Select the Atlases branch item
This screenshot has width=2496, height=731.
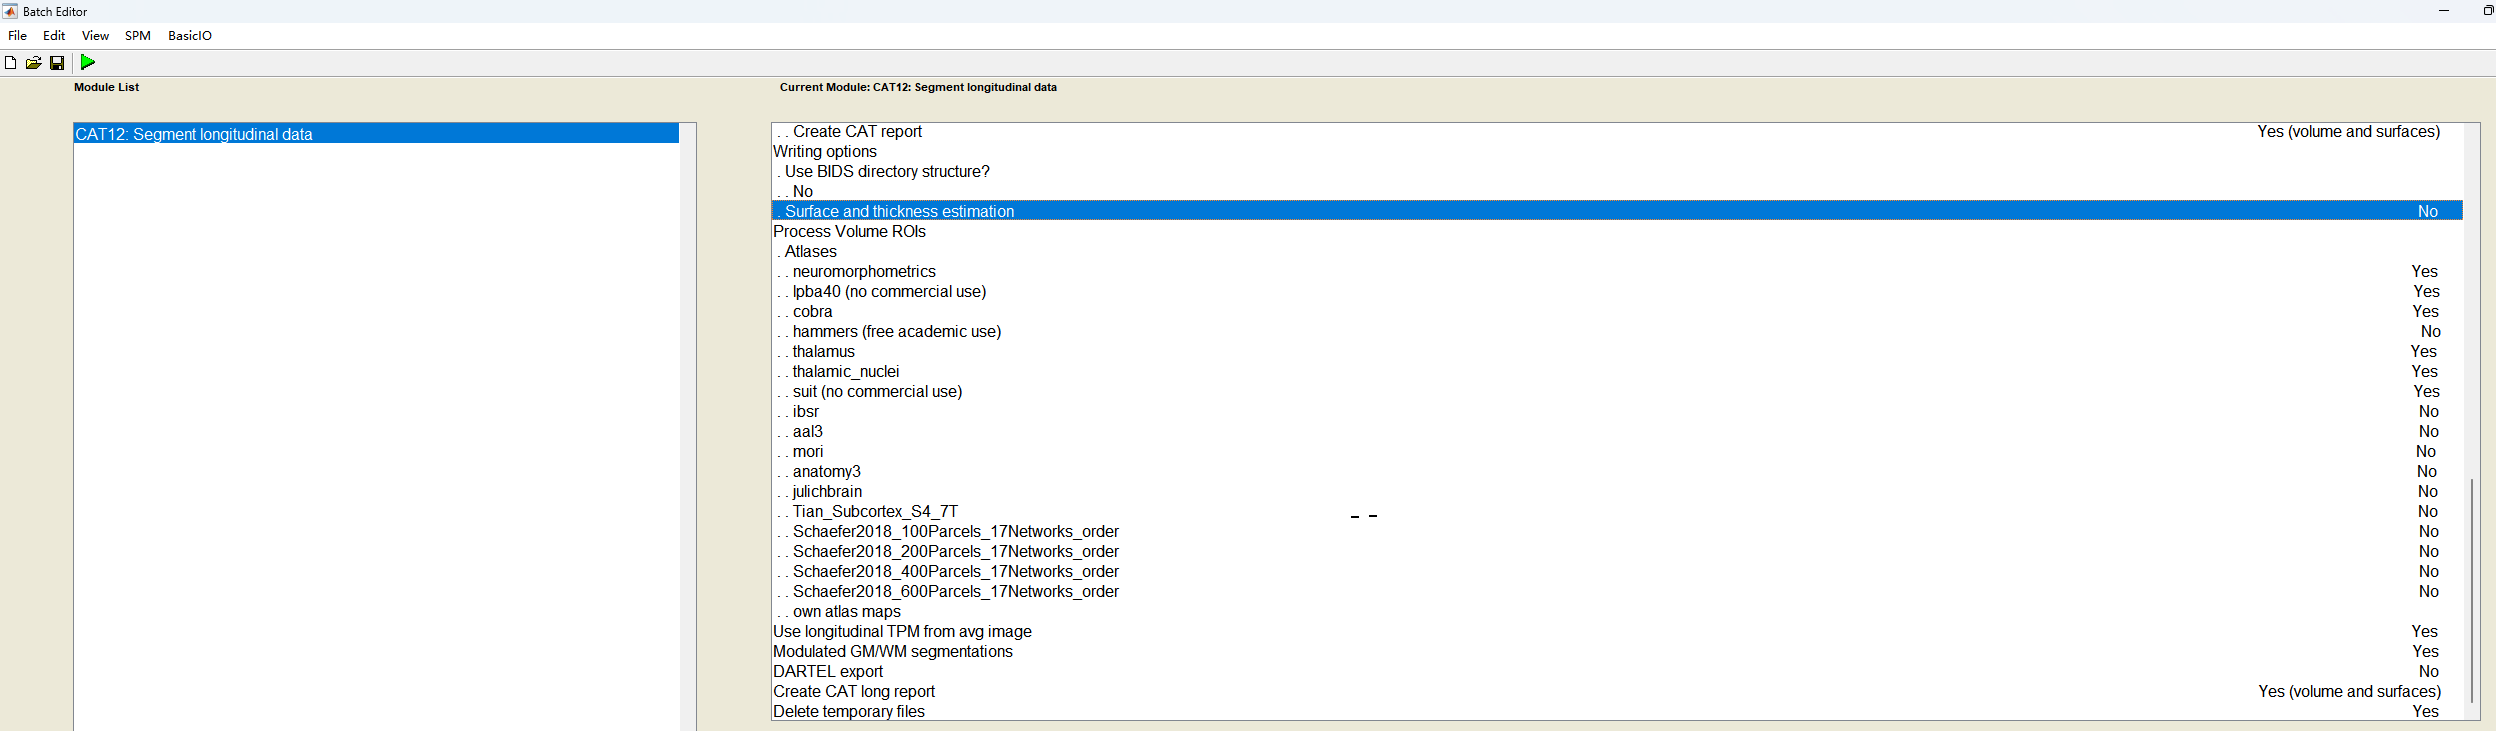pyautogui.click(x=810, y=252)
